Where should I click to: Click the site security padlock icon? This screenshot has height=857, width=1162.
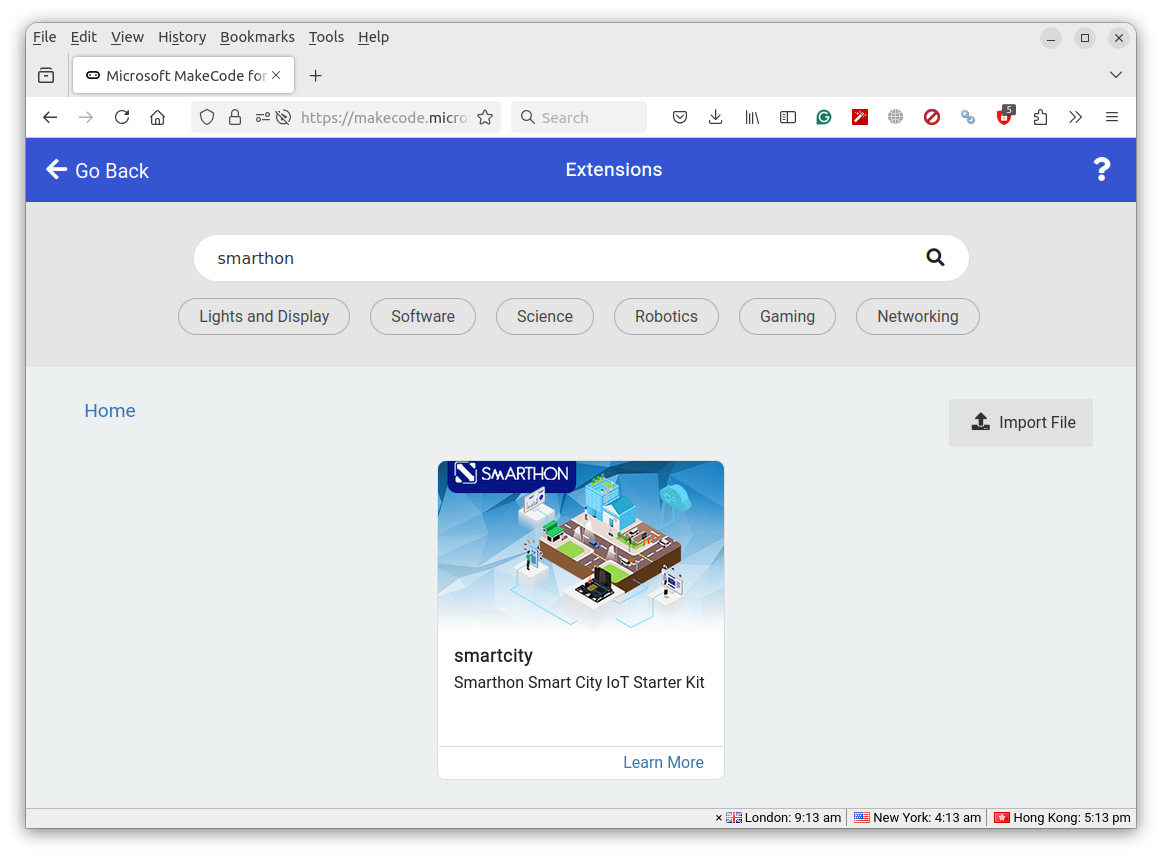point(235,117)
